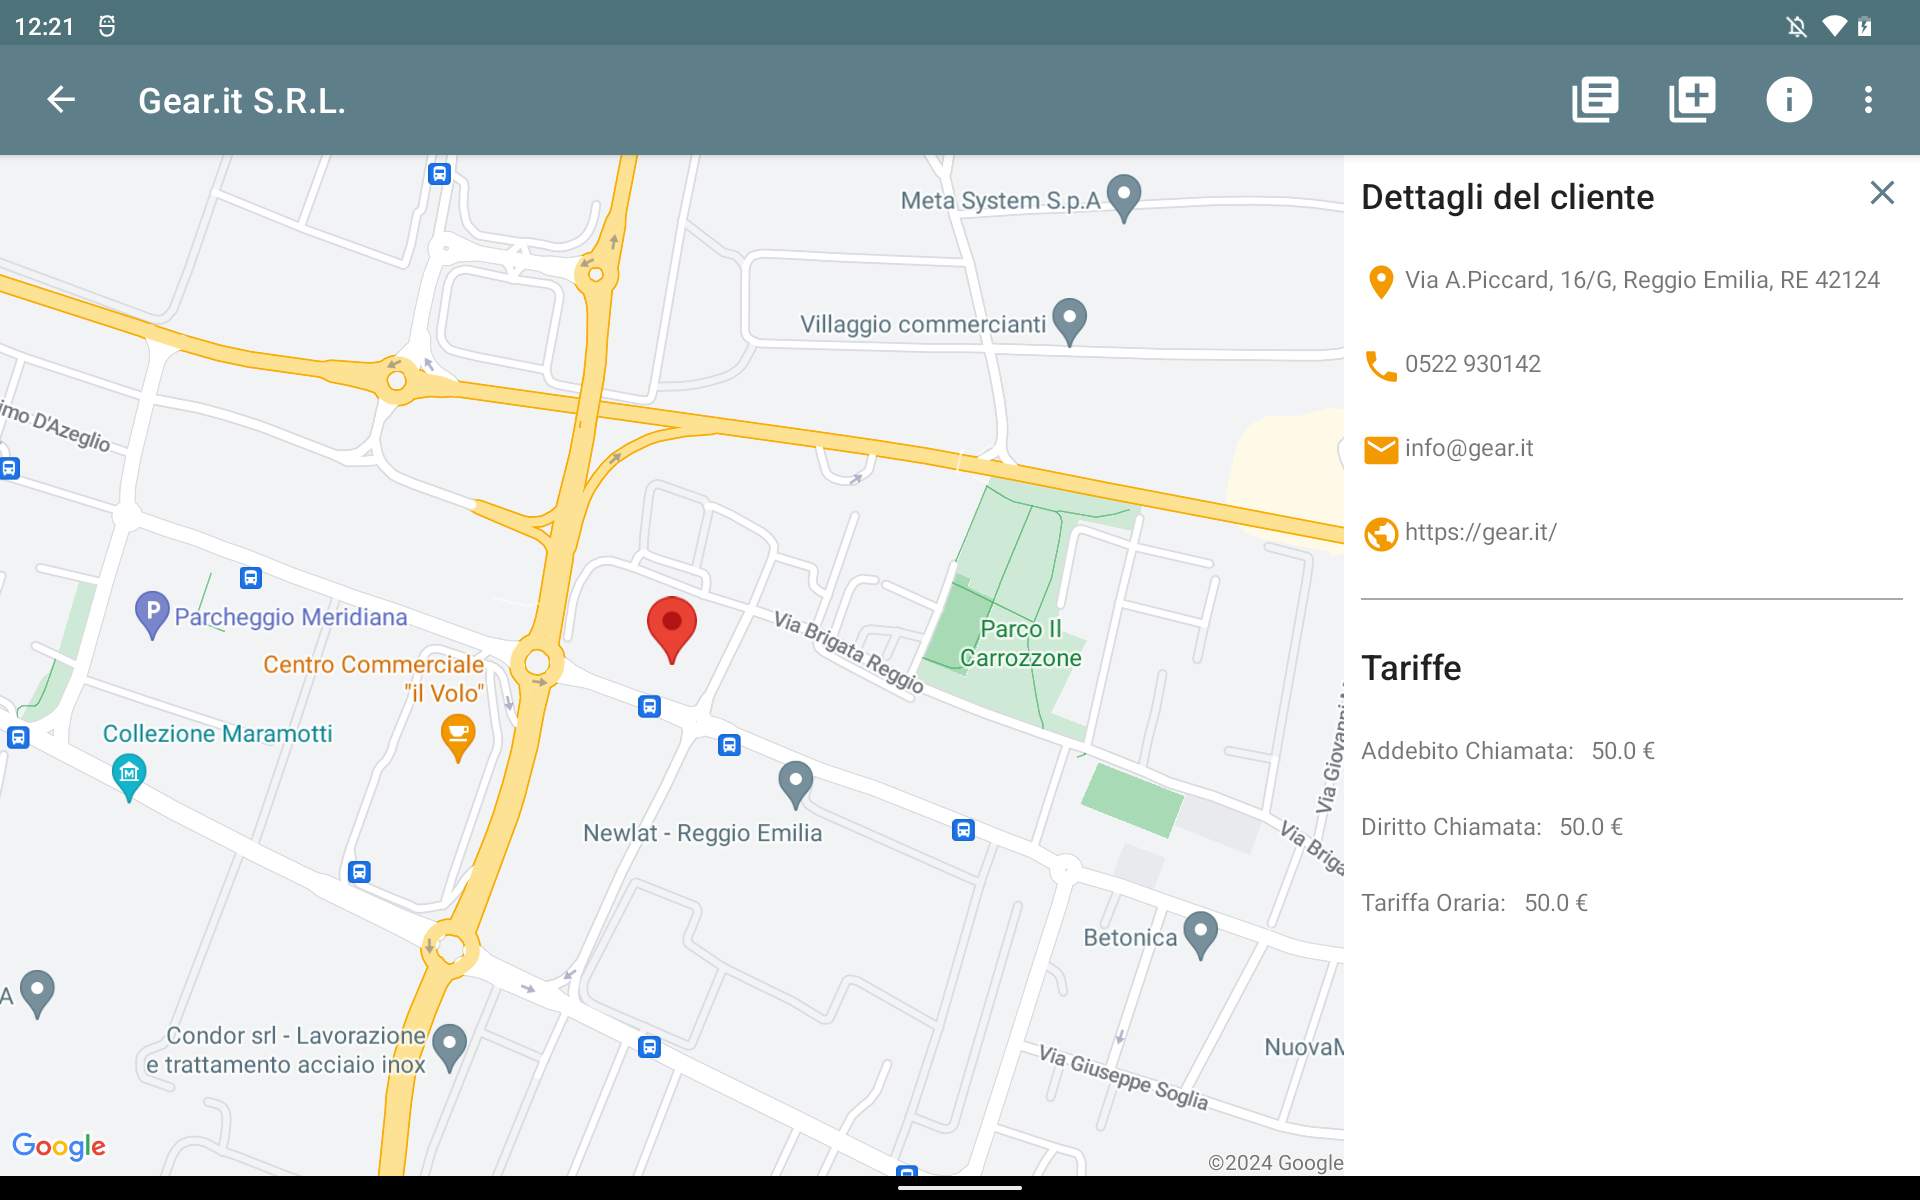The image size is (1920, 1200).
Task: Open the notes list icon in toolbar
Action: coord(1595,100)
